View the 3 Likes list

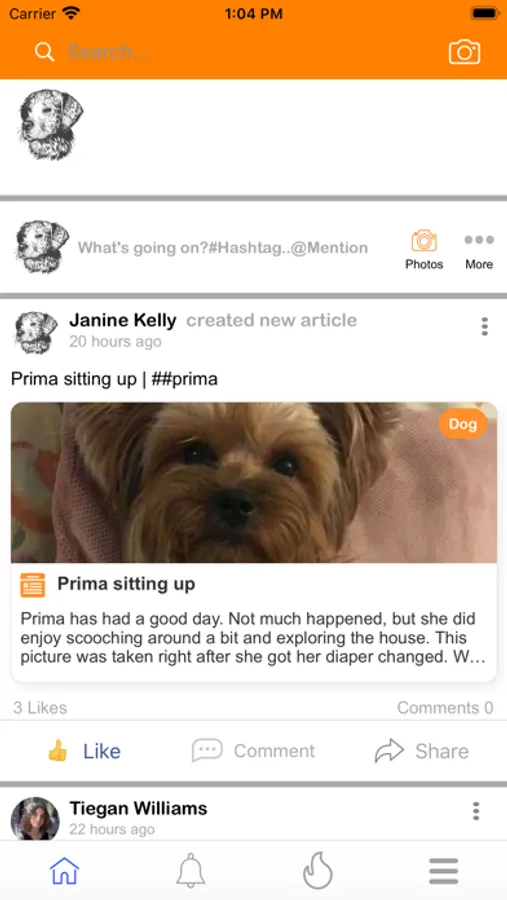[x=40, y=708]
